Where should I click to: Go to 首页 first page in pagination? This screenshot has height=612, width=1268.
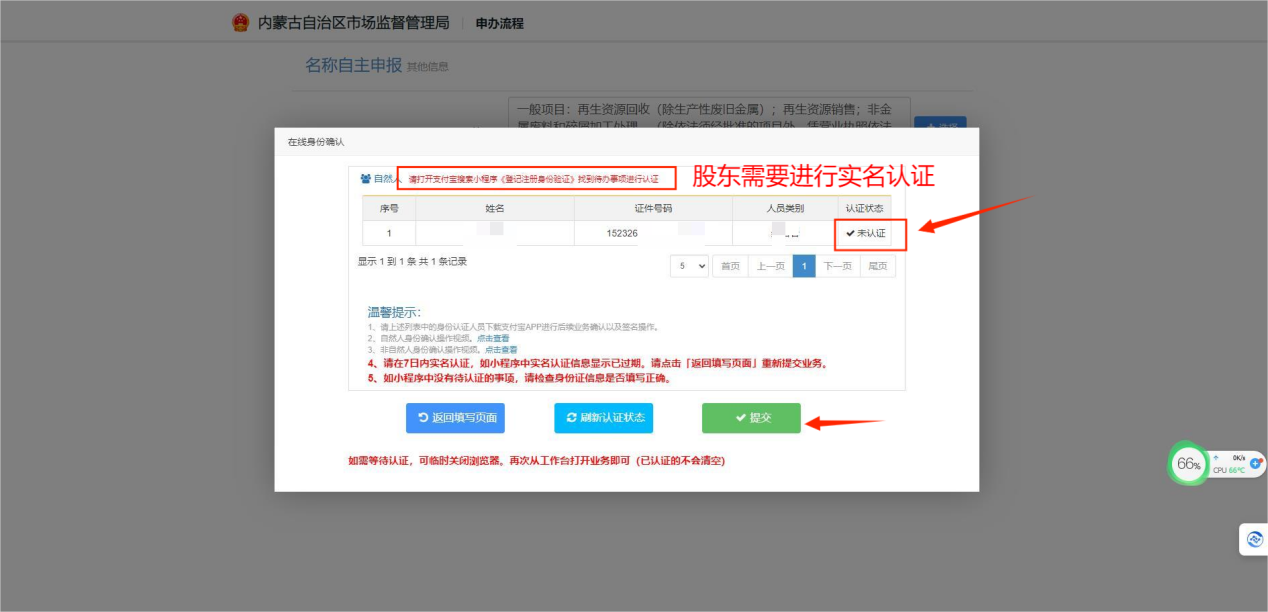731,266
